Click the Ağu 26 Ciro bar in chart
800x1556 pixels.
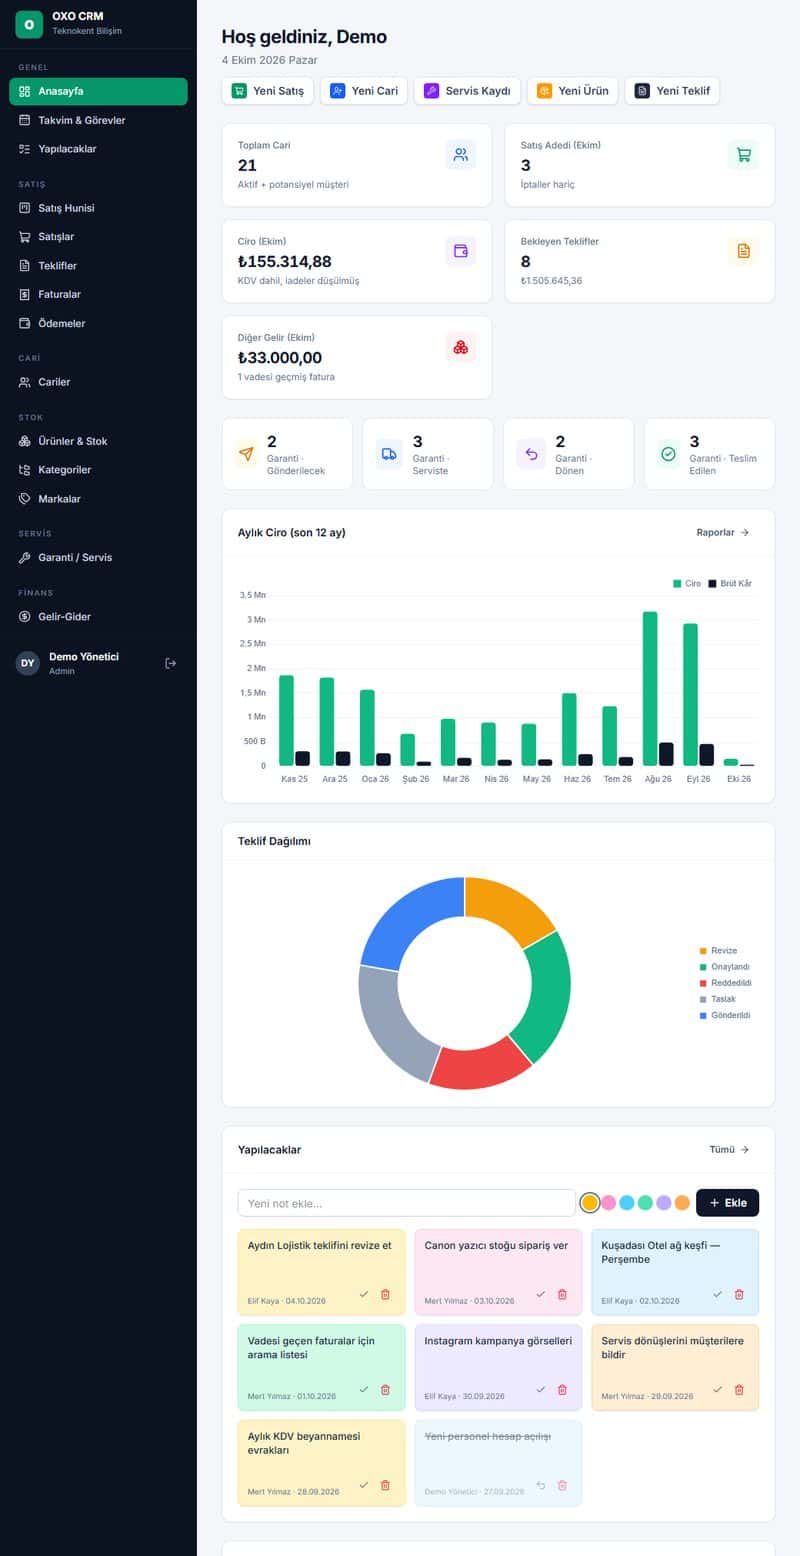coord(650,689)
